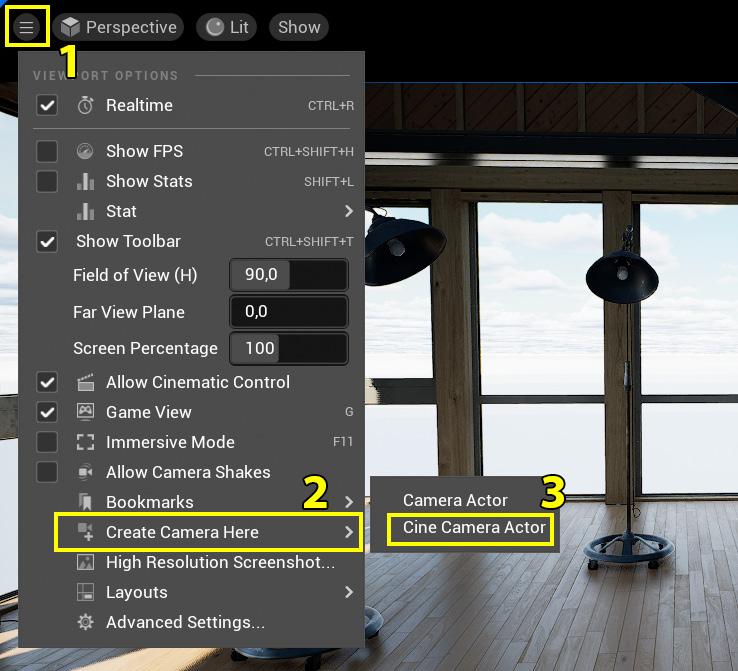The height and width of the screenshot is (671, 738).
Task: Click the Bookmarks icon
Action: pos(85,502)
